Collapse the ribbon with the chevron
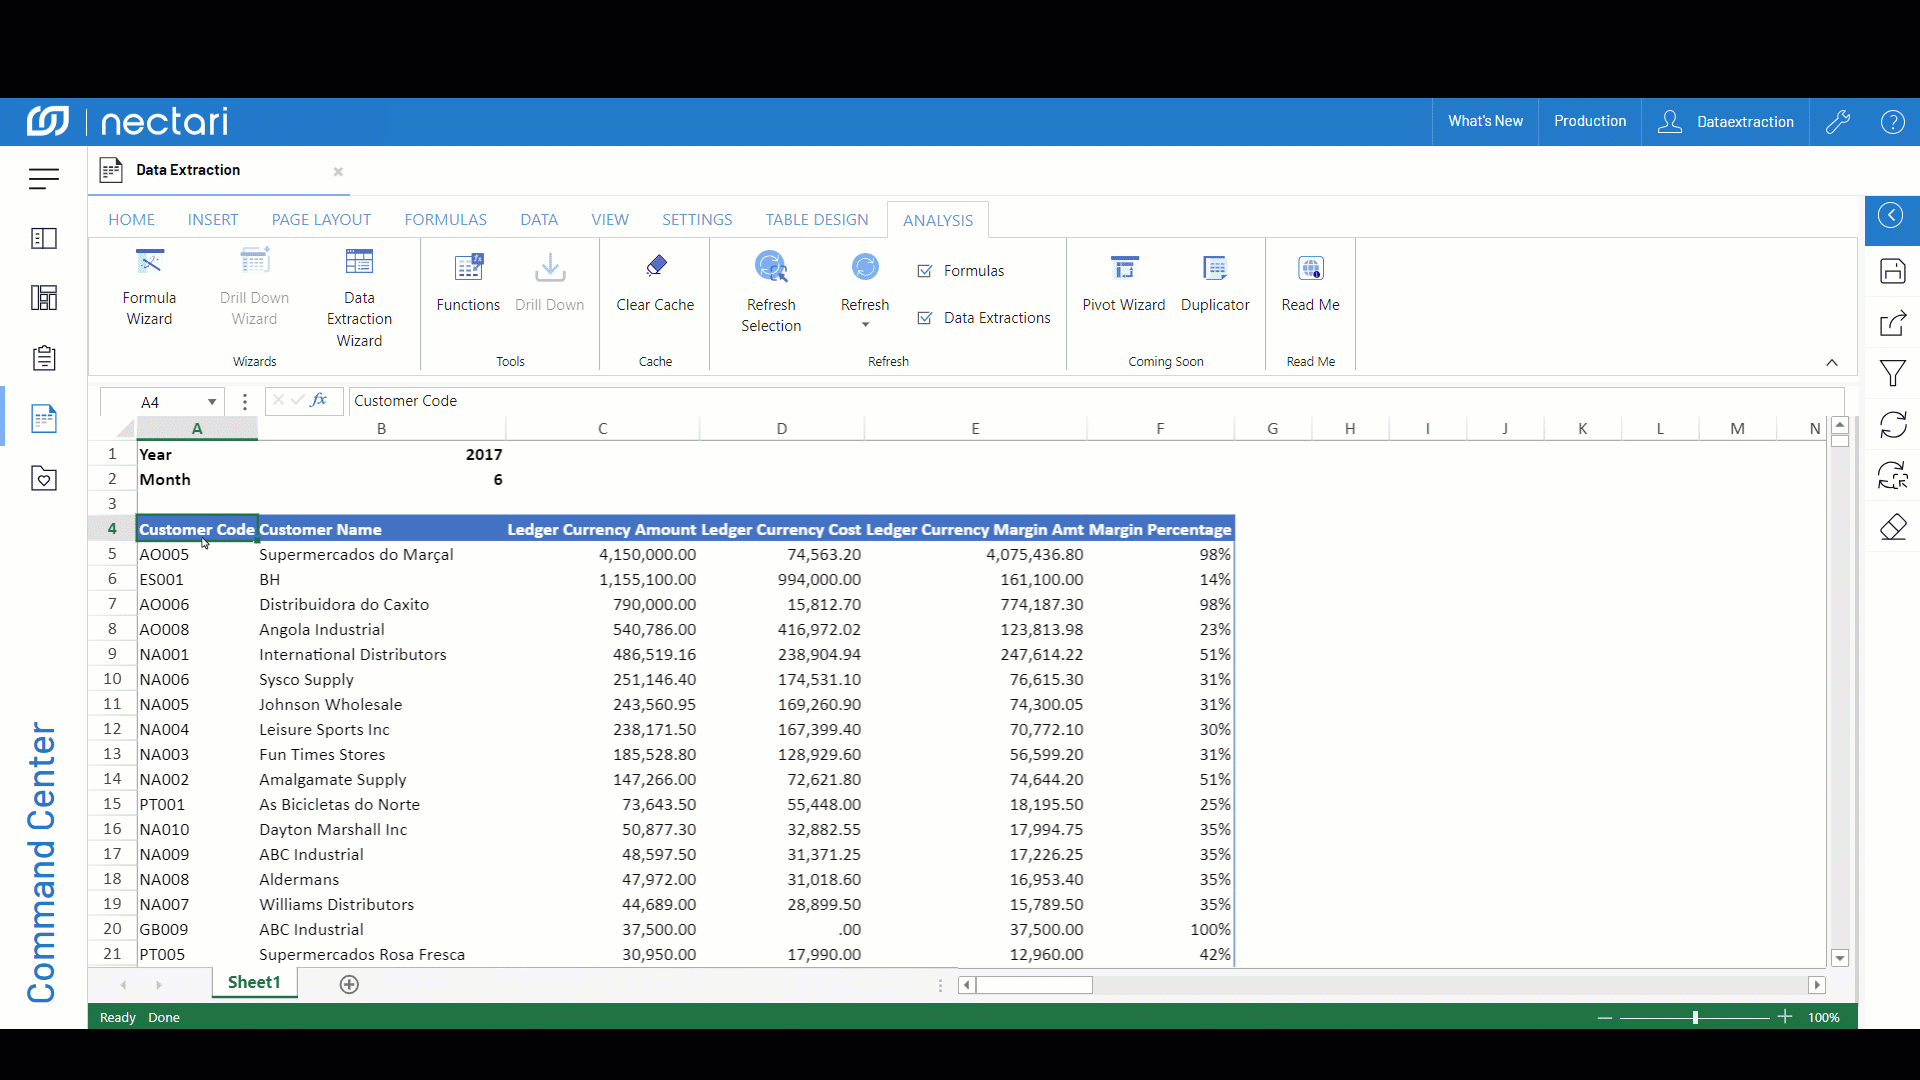1920x1080 pixels. point(1832,362)
